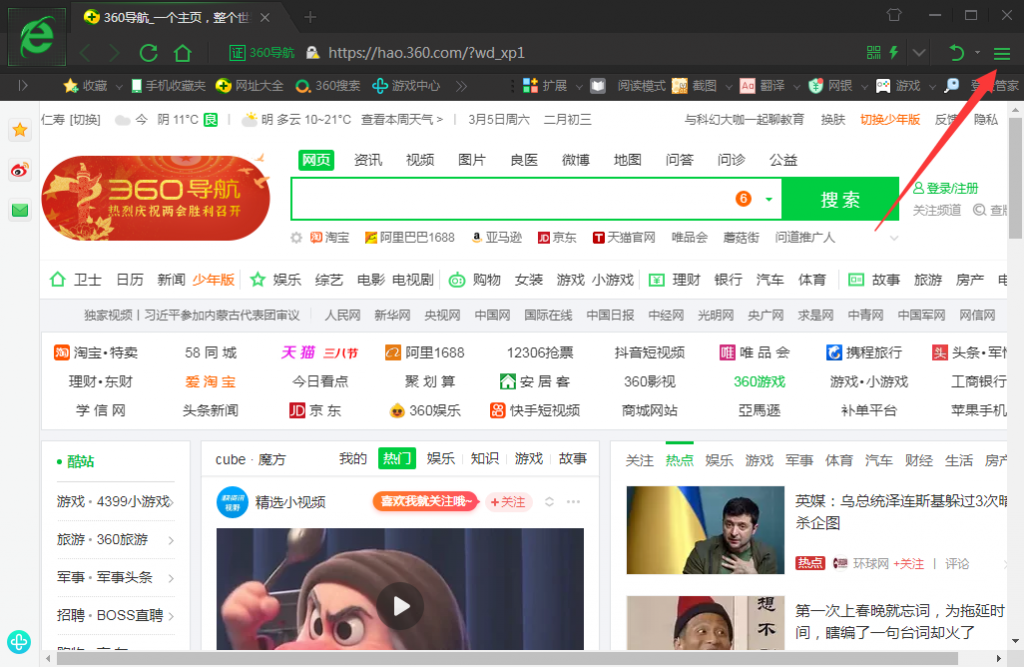Screen dimensions: 1024x667
Task: Open the 京东 quick link under search
Action: [557, 238]
